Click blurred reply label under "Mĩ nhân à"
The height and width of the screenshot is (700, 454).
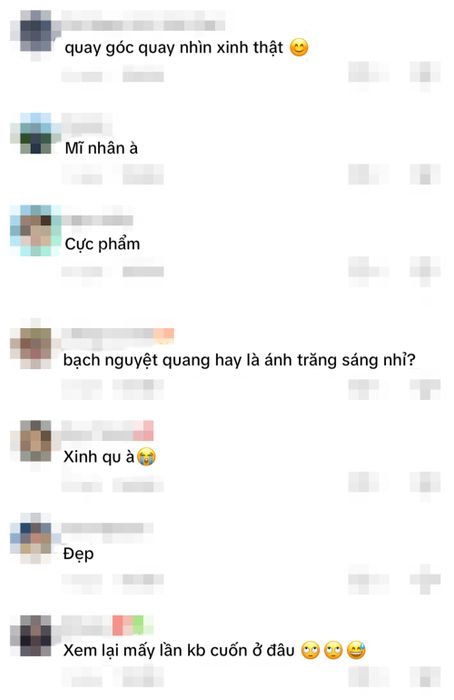[x=143, y=174]
